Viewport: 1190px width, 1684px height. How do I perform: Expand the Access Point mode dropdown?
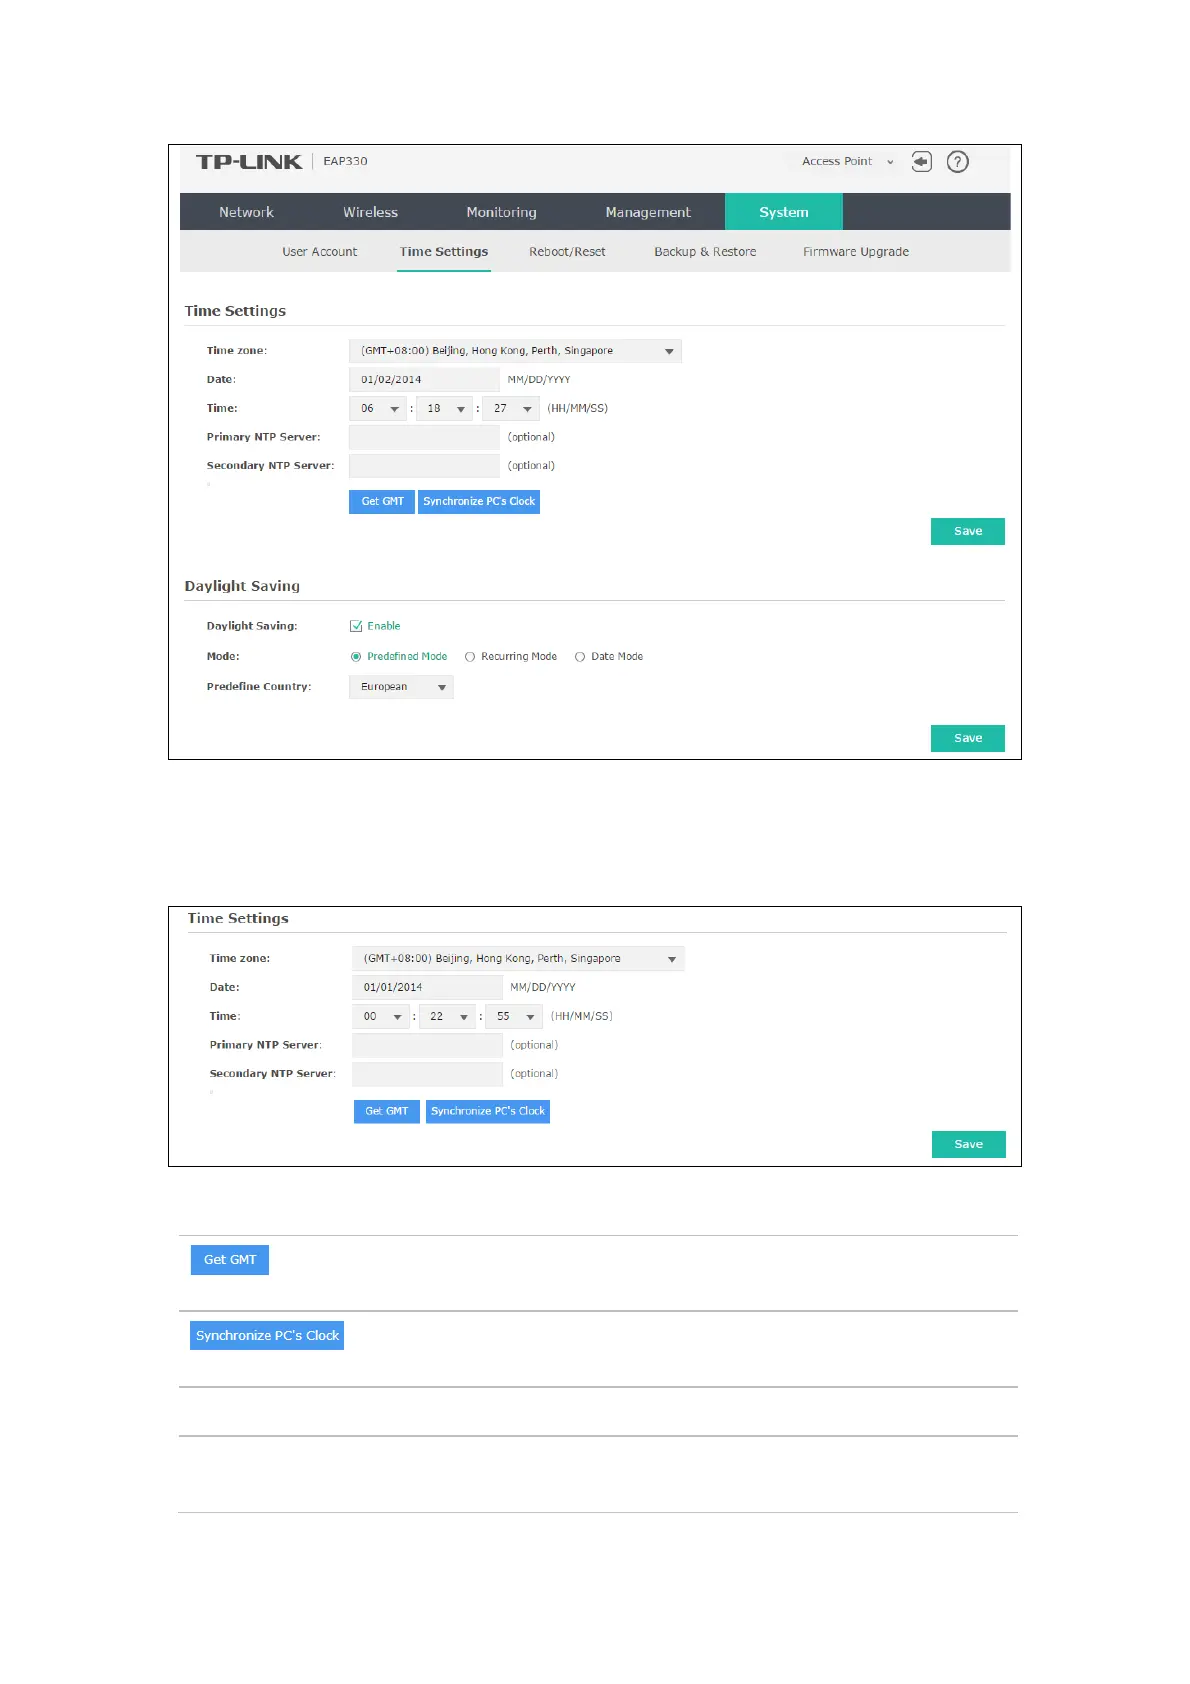(848, 161)
